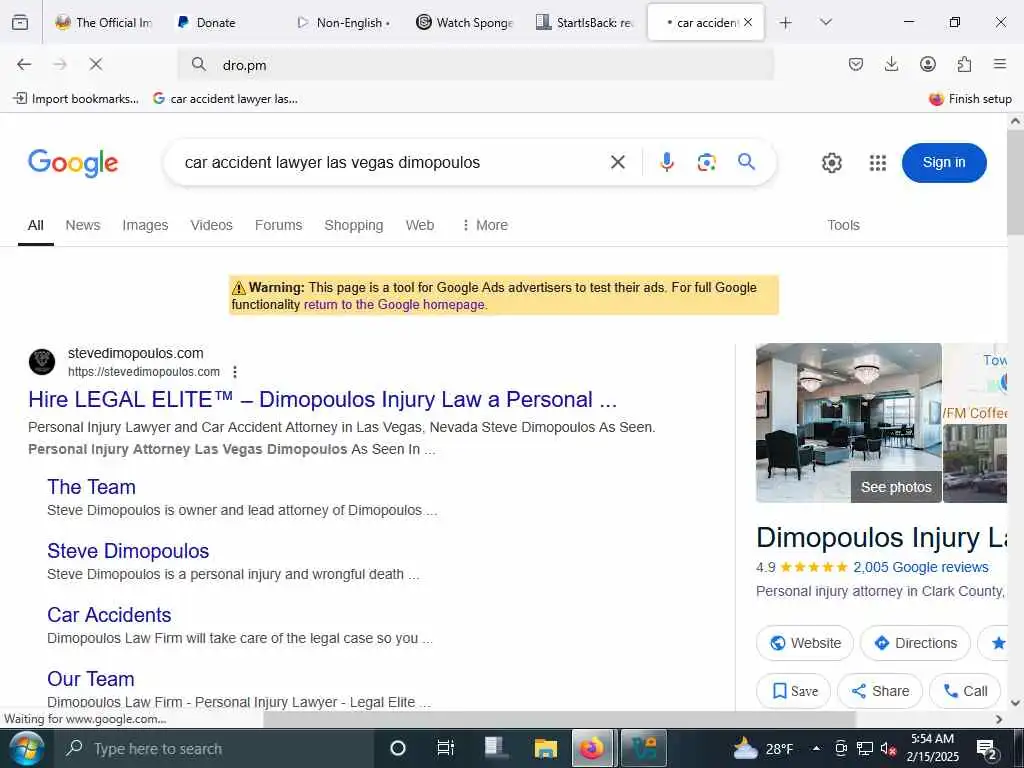Stop page loading with the X button
The image size is (1024, 768).
pyautogui.click(x=95, y=64)
